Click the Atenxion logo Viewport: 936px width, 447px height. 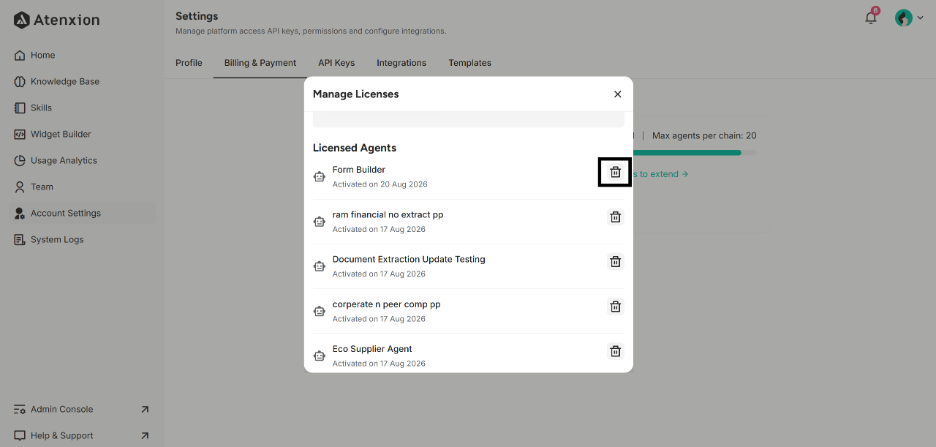tap(57, 20)
